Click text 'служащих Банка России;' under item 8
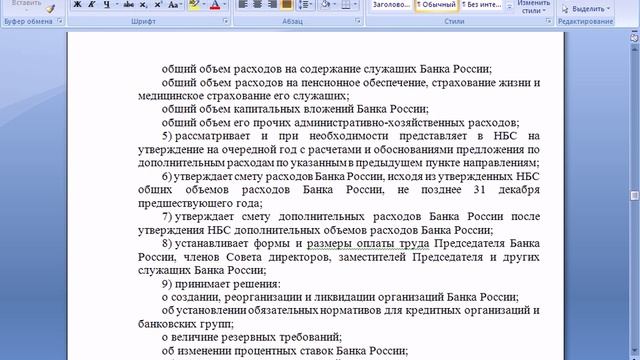The width and height of the screenshot is (640, 360). click(x=202, y=270)
